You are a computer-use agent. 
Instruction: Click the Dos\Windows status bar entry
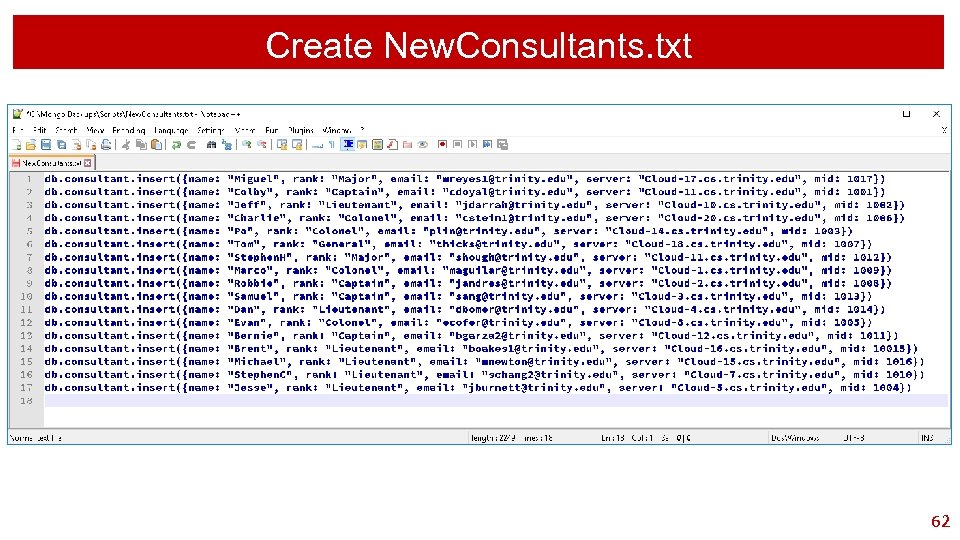[795, 438]
